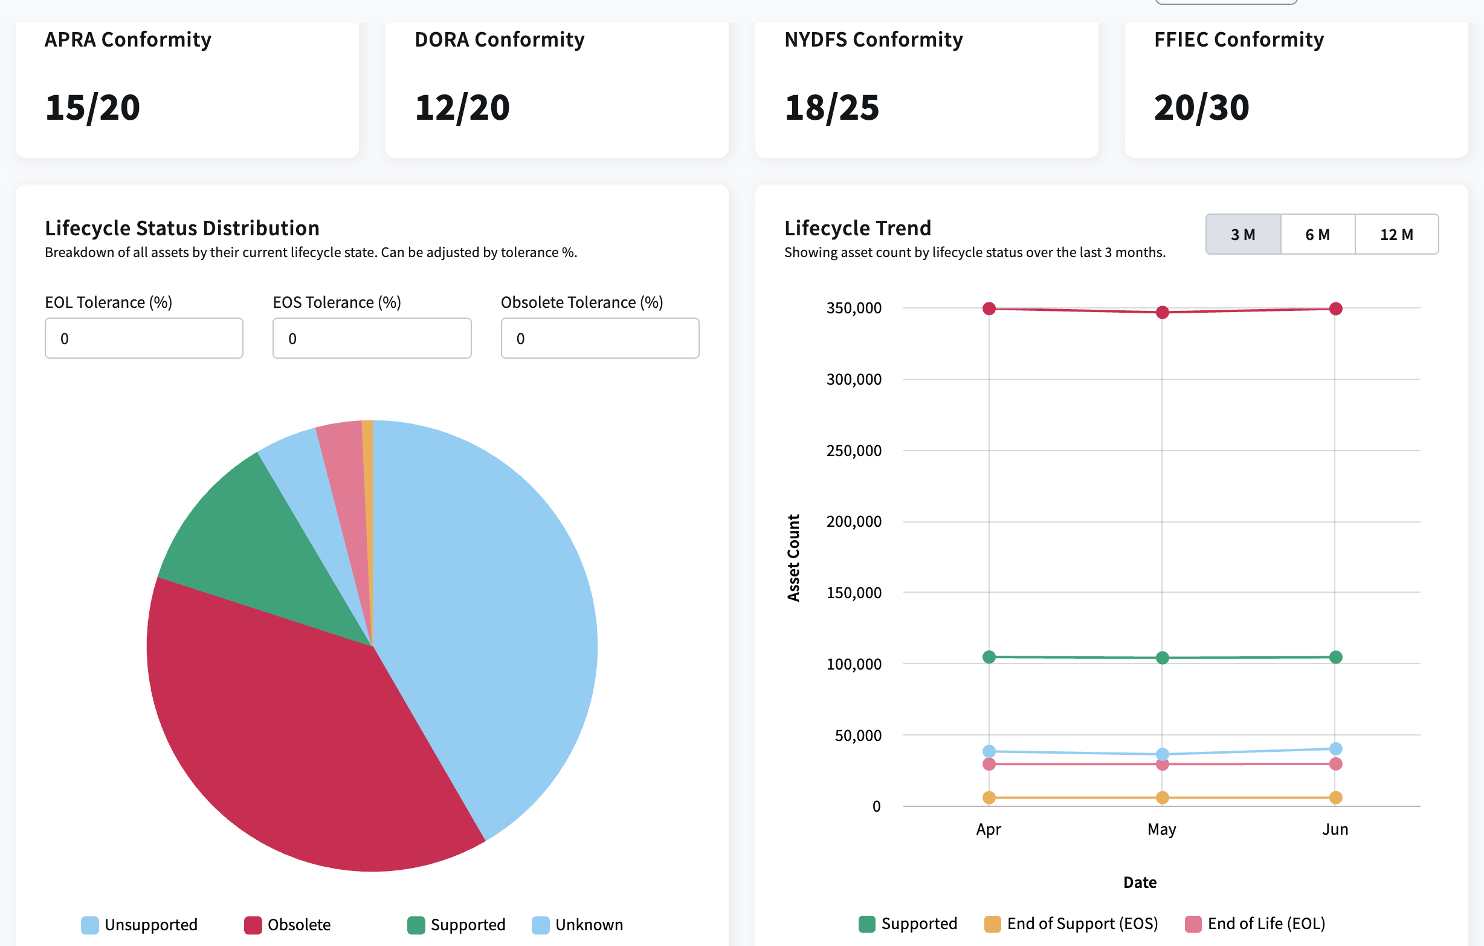Click the green Supported June data point

[1335, 657]
